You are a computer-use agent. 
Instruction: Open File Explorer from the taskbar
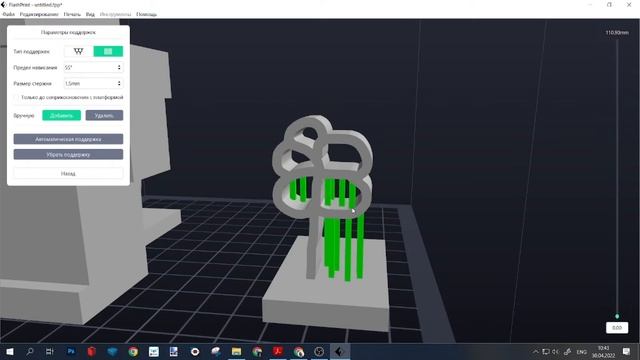236,351
